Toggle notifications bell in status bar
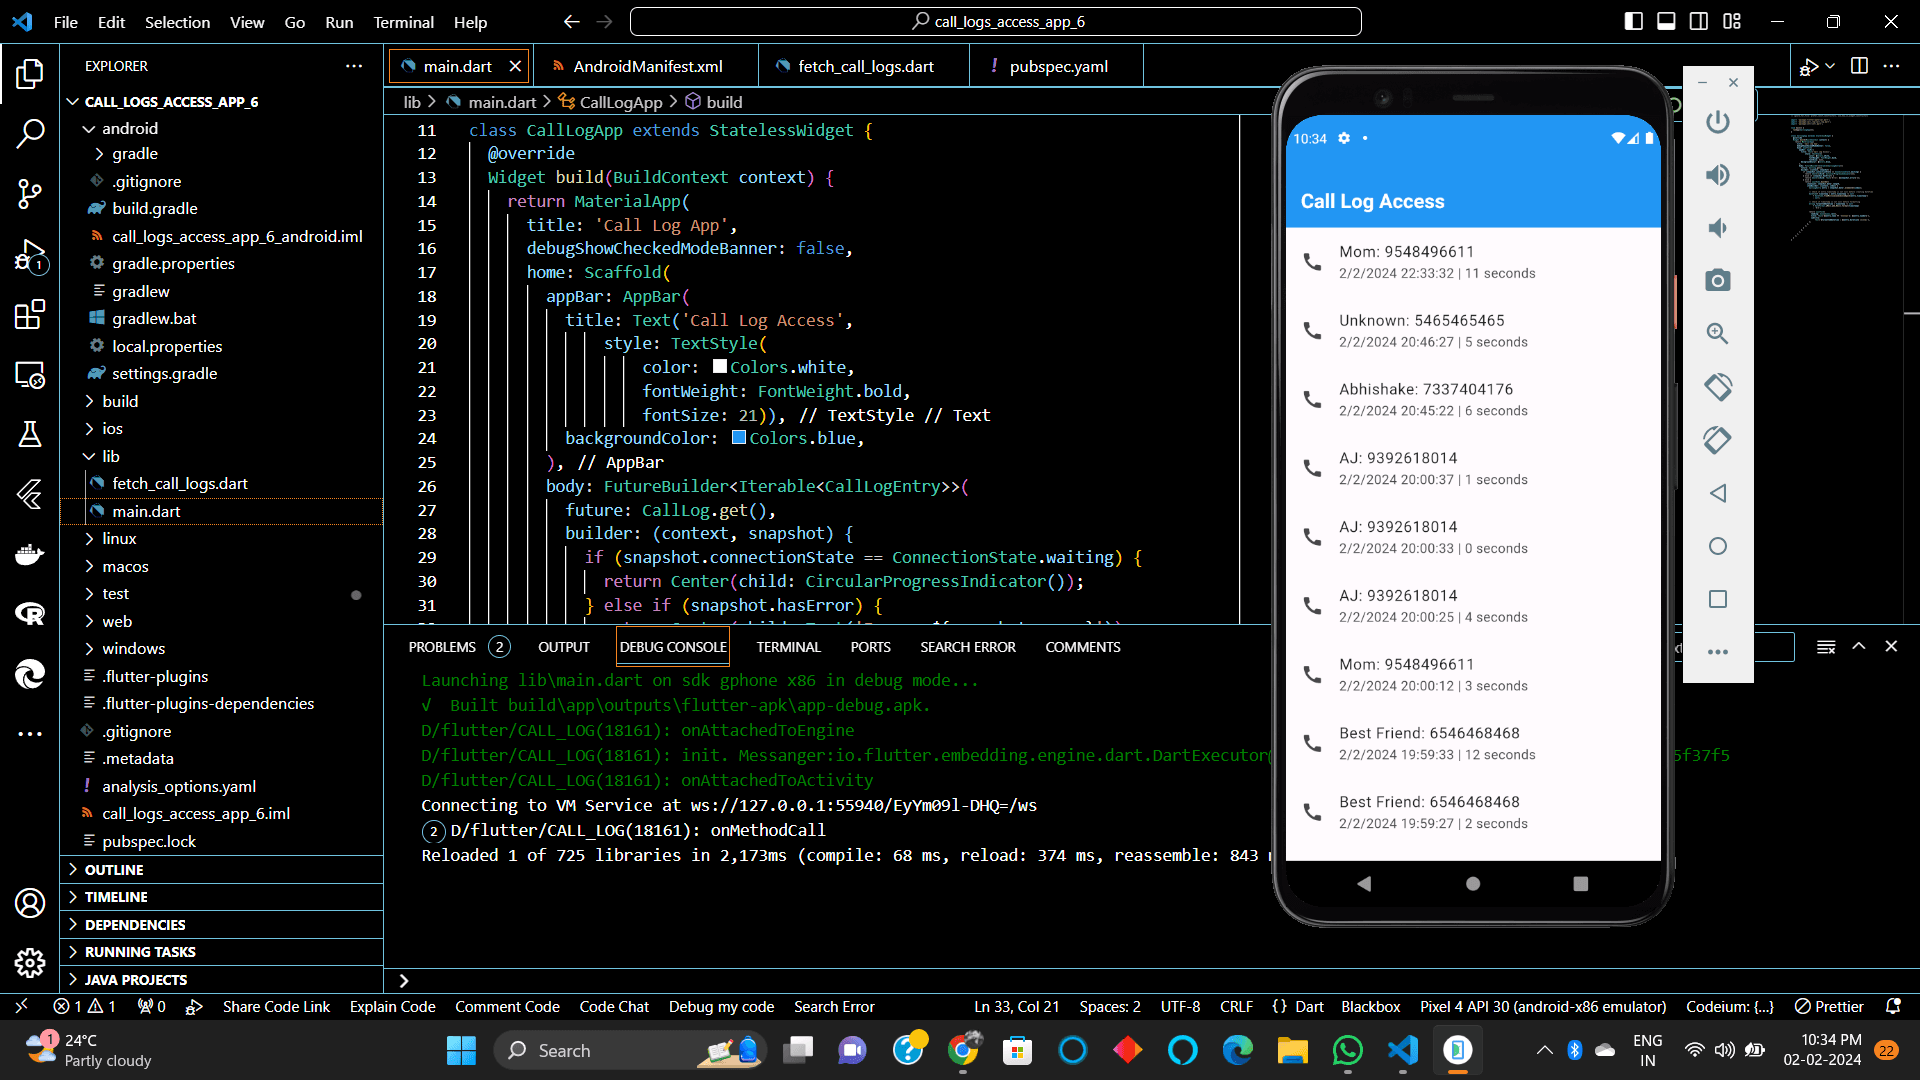The width and height of the screenshot is (1920, 1080). (x=1893, y=1006)
